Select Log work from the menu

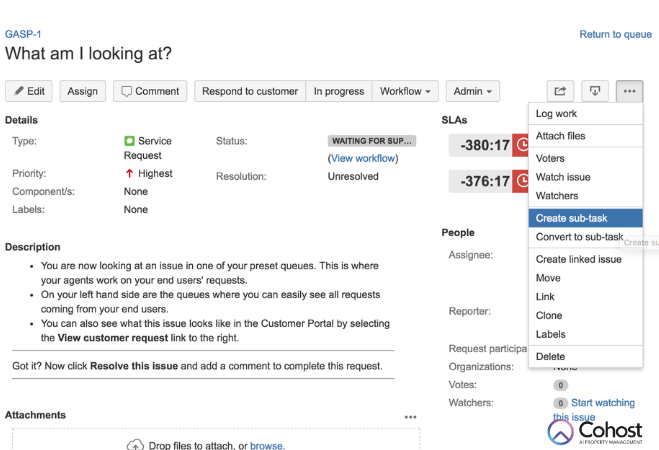point(585,113)
